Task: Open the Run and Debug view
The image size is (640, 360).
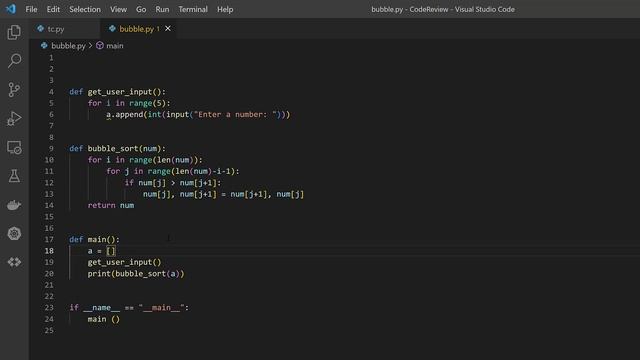Action: point(14,118)
